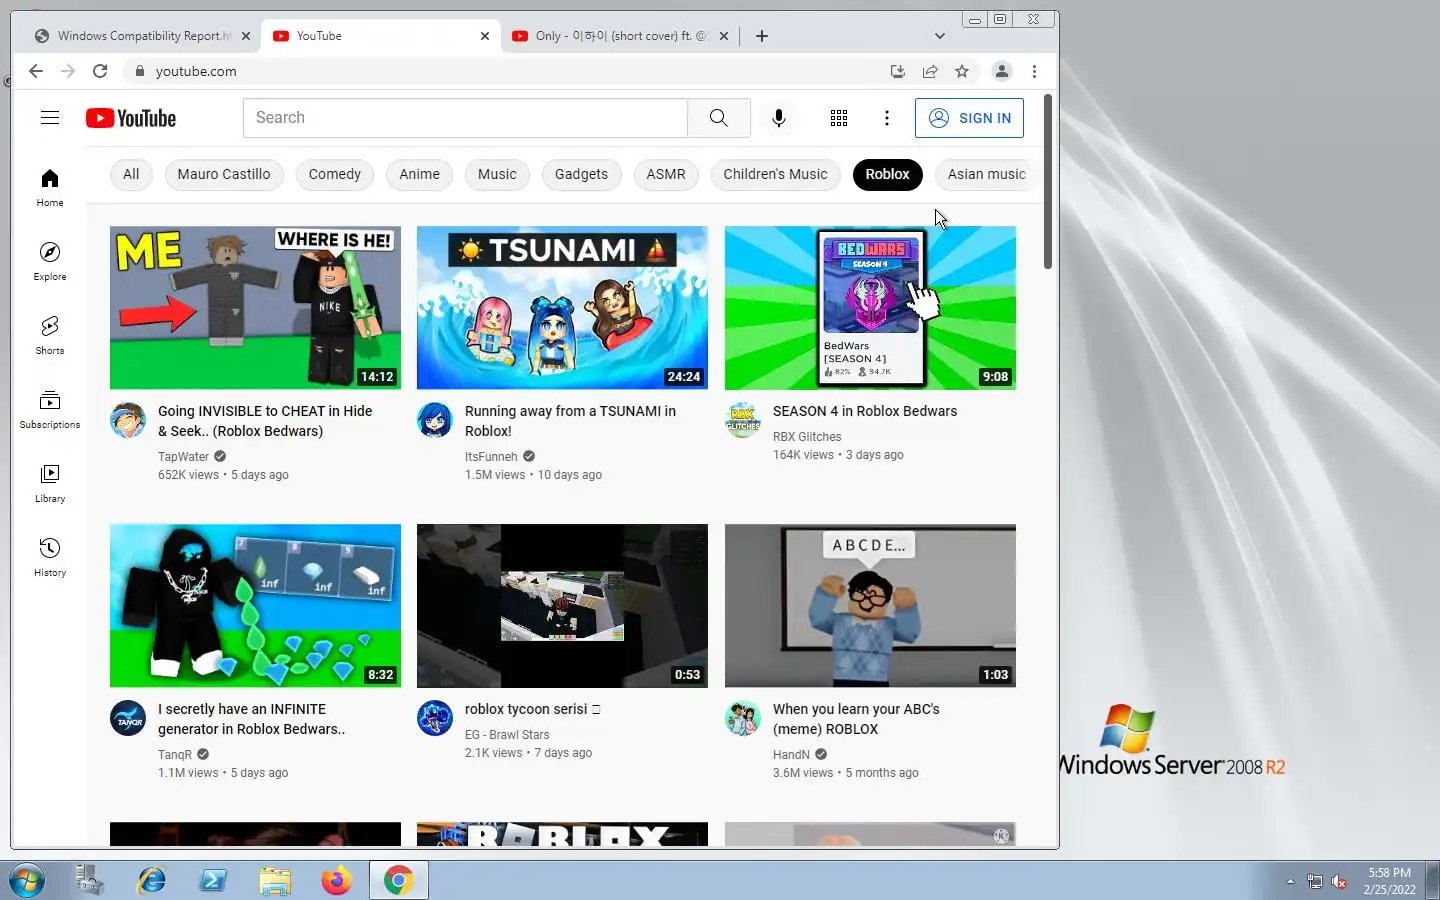Image resolution: width=1440 pixels, height=900 pixels.
Task: Bookmark this page with star icon
Action: pyautogui.click(x=962, y=71)
